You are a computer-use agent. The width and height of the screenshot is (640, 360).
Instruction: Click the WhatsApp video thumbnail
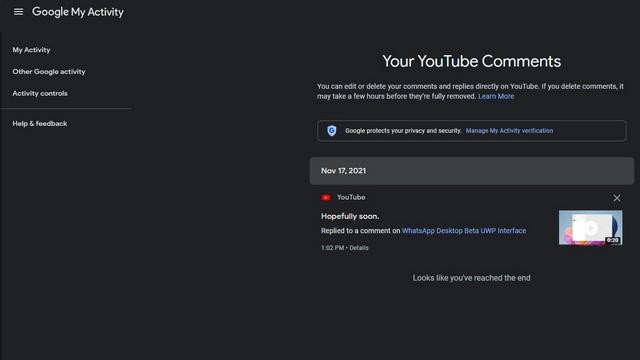pos(590,228)
